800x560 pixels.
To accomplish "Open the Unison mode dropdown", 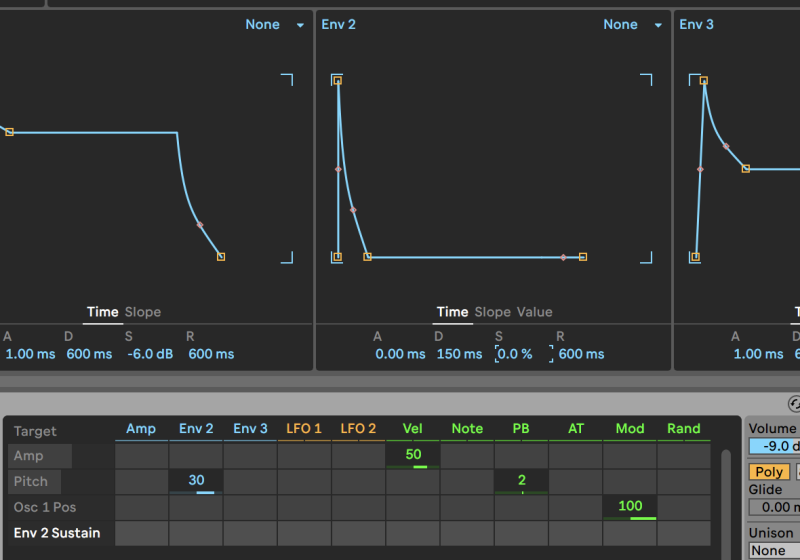I will 772,550.
